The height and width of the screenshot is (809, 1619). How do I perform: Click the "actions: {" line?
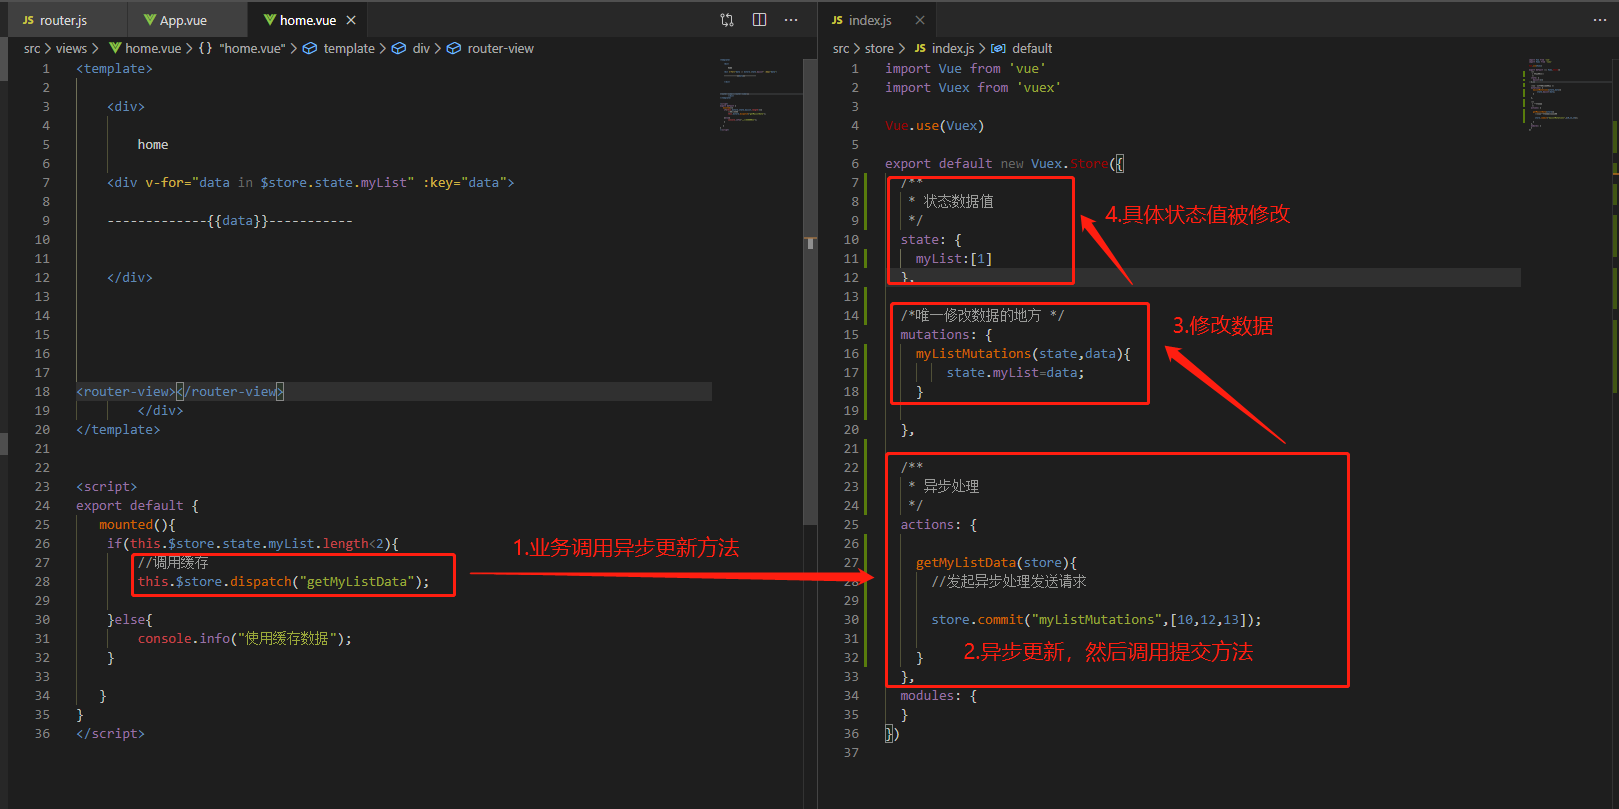point(938,525)
